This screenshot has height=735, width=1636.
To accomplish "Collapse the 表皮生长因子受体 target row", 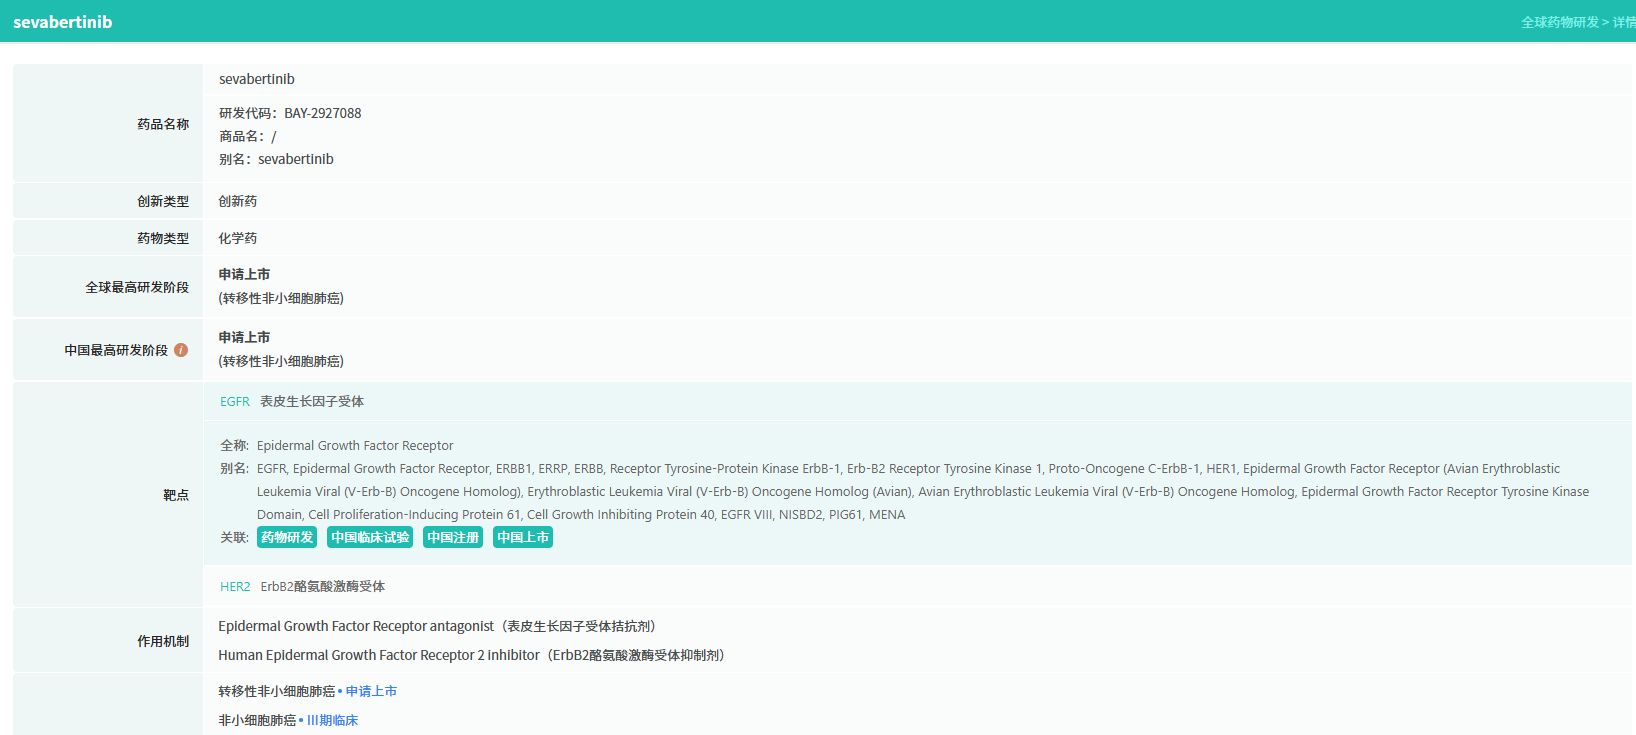I will pos(312,402).
